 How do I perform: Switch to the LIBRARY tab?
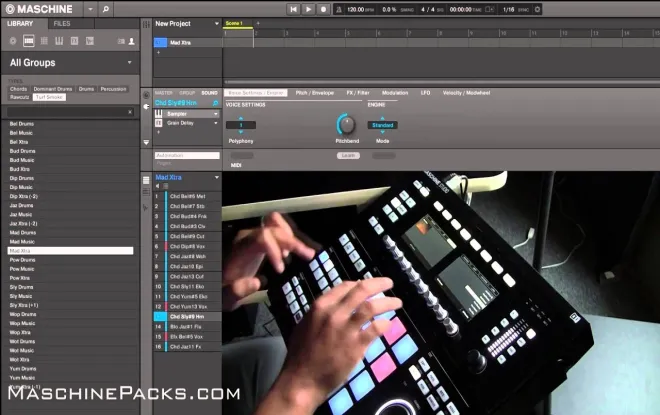coord(20,24)
